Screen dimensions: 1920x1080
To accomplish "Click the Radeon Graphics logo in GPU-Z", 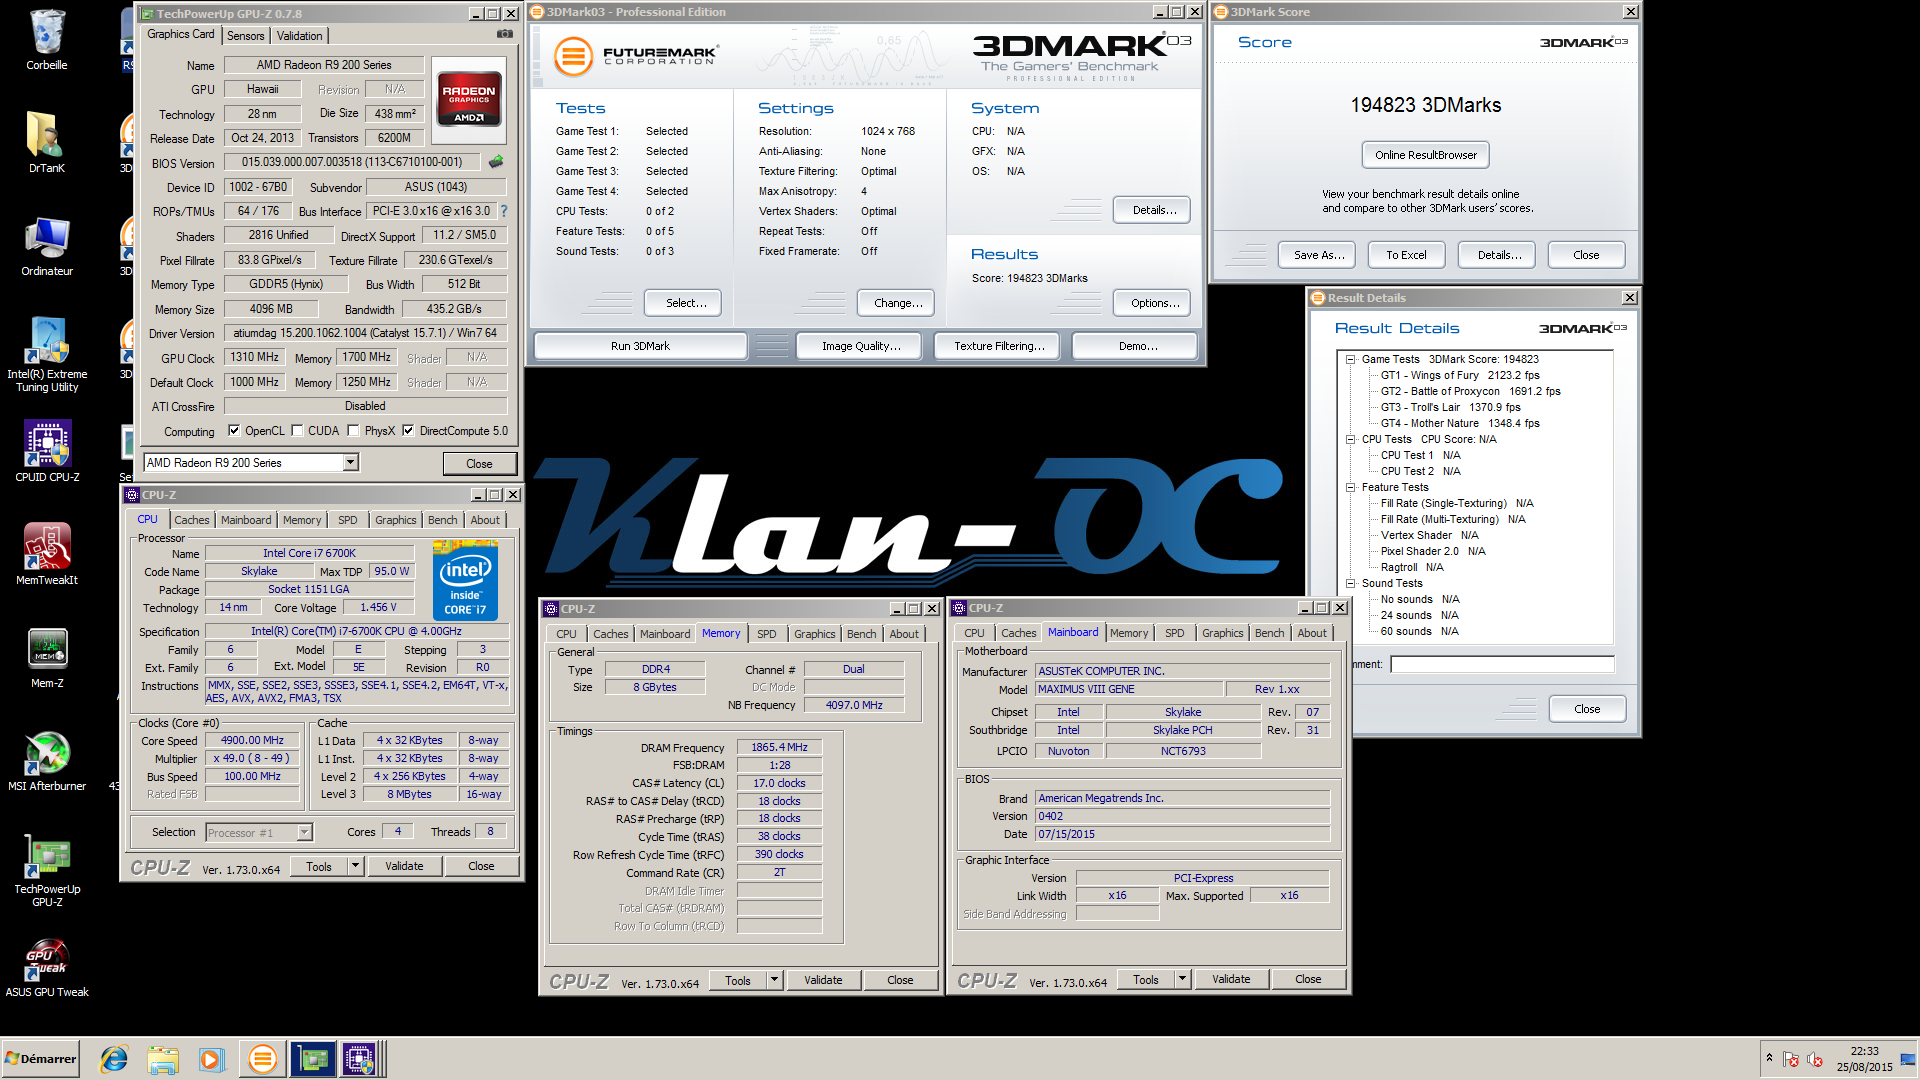I will 469,99.
